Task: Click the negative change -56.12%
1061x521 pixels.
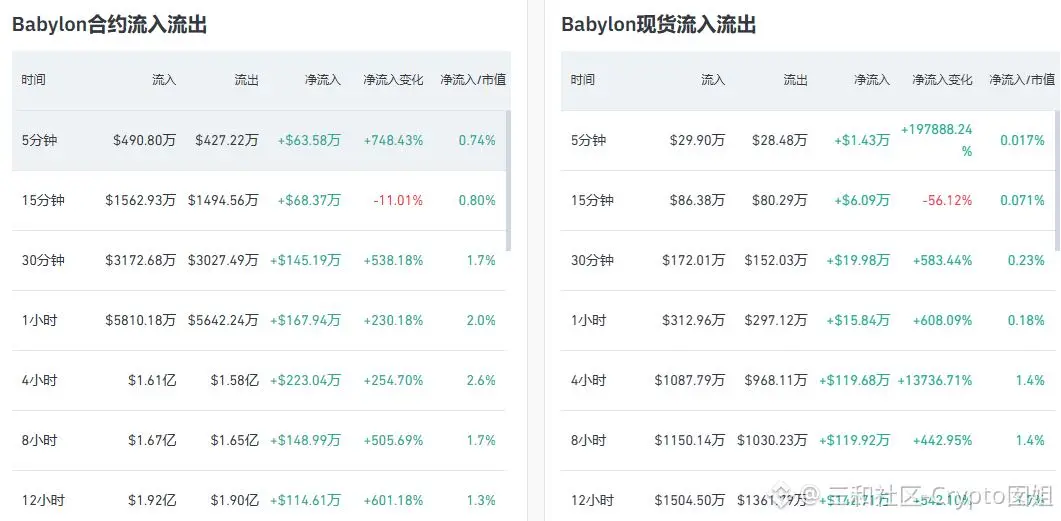Action: [x=947, y=200]
